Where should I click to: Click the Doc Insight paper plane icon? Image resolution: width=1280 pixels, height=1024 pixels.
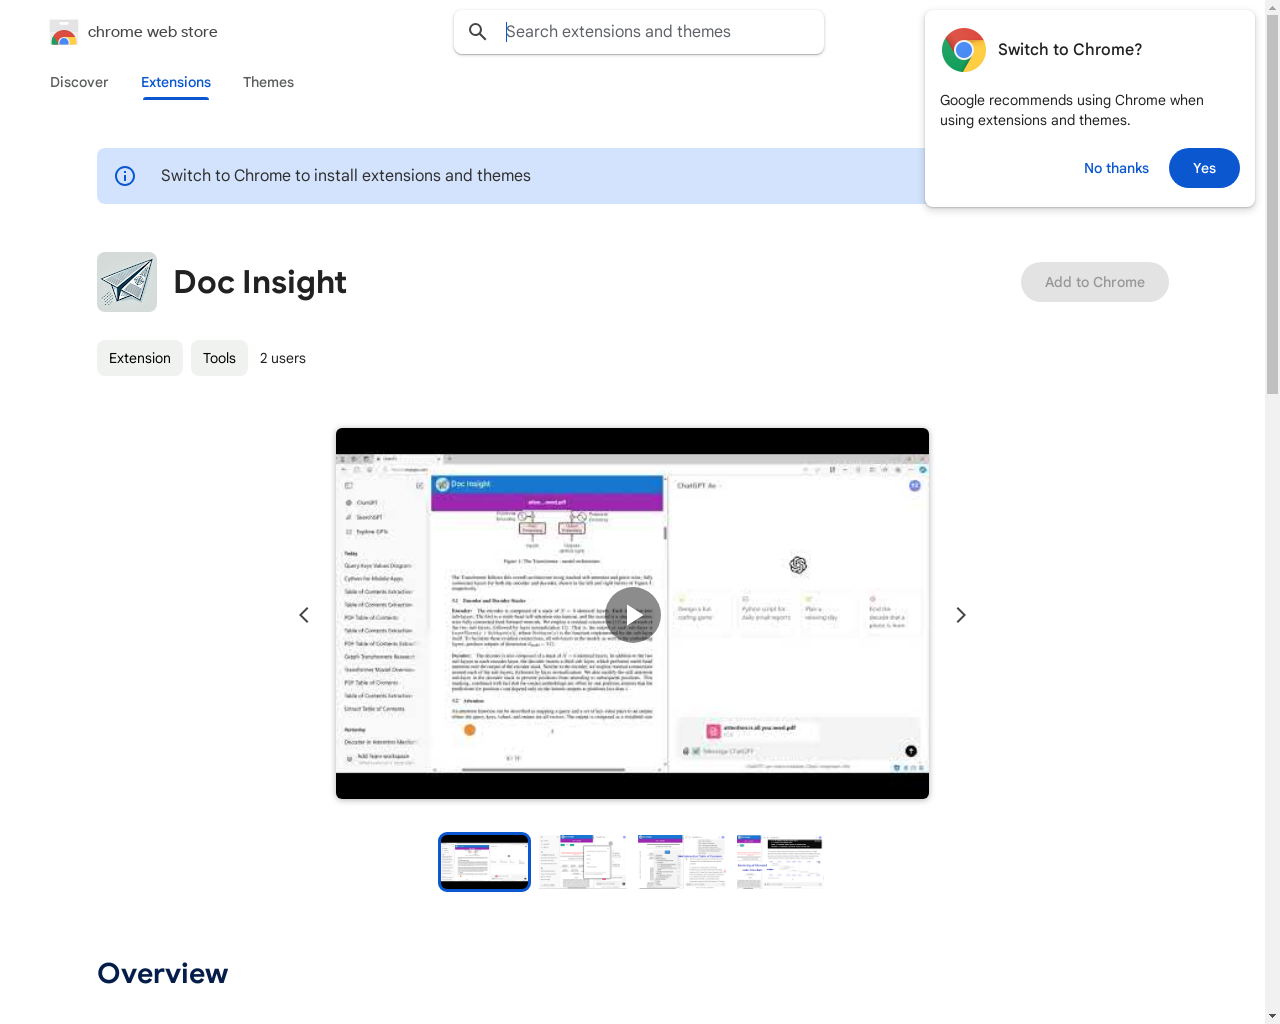127,282
